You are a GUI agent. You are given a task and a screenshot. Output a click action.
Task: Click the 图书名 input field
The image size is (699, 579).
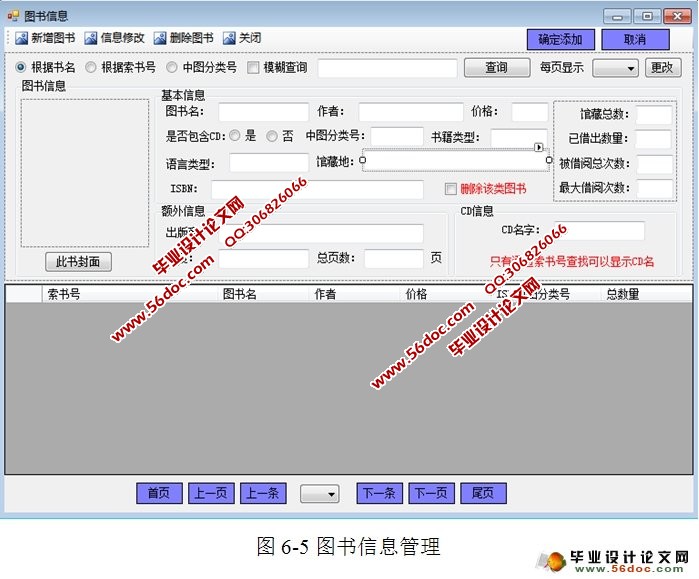coord(263,112)
